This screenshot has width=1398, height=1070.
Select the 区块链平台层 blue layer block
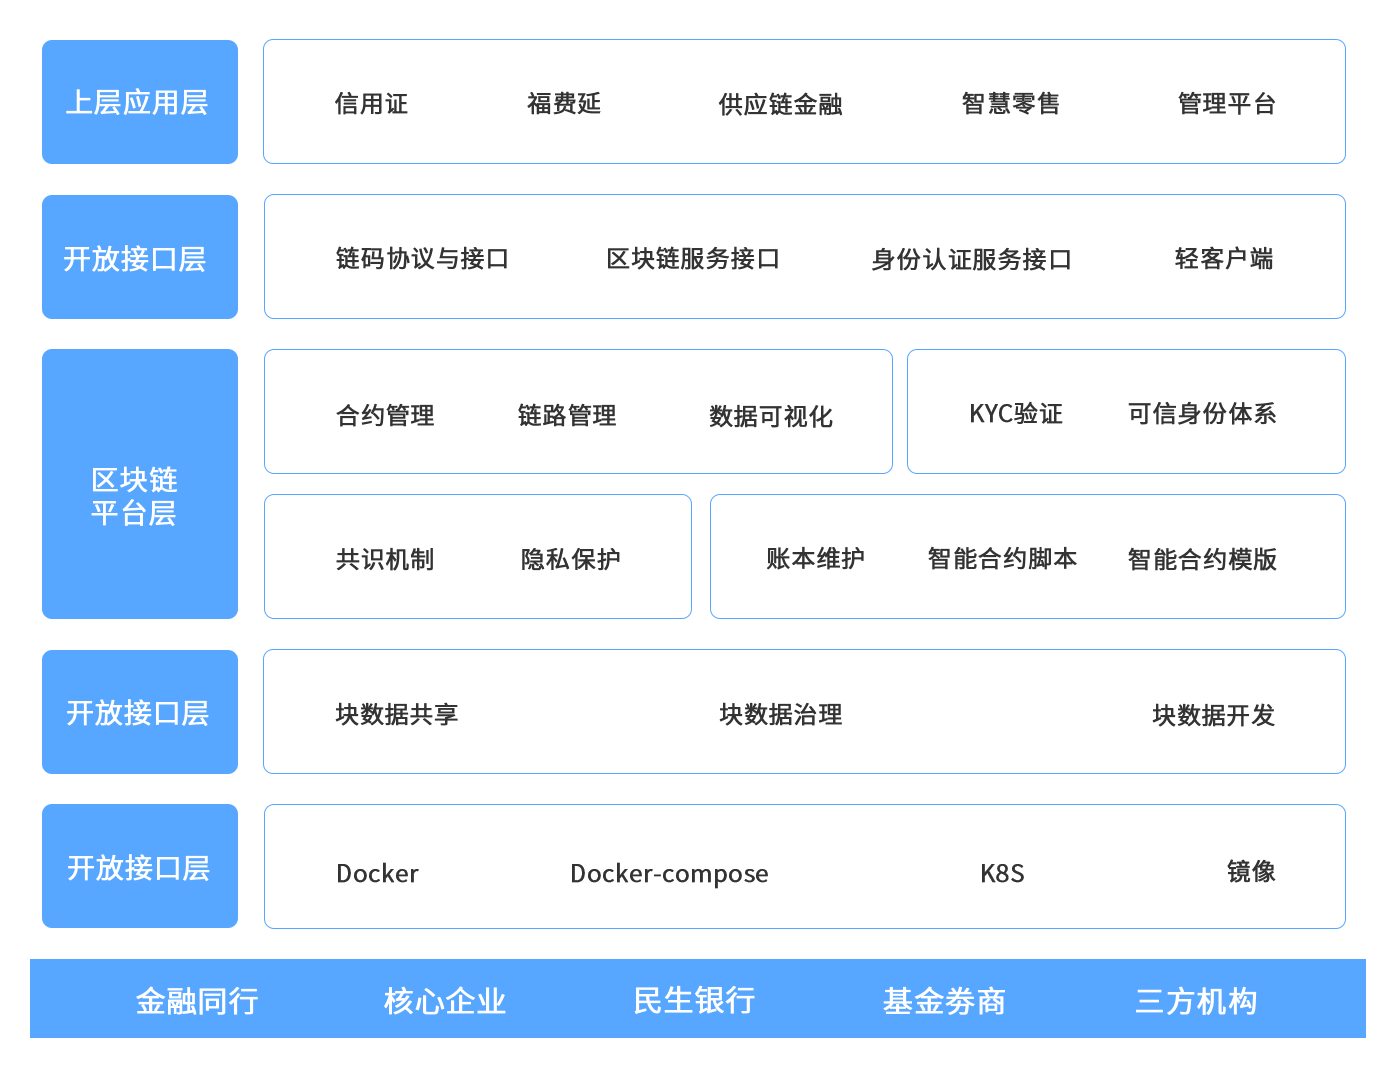tap(139, 484)
